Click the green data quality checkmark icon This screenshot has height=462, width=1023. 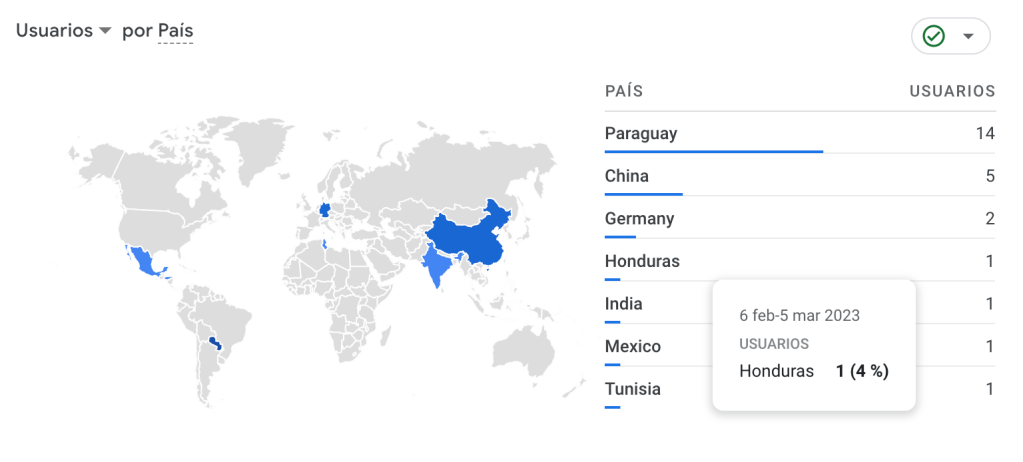[x=934, y=36]
